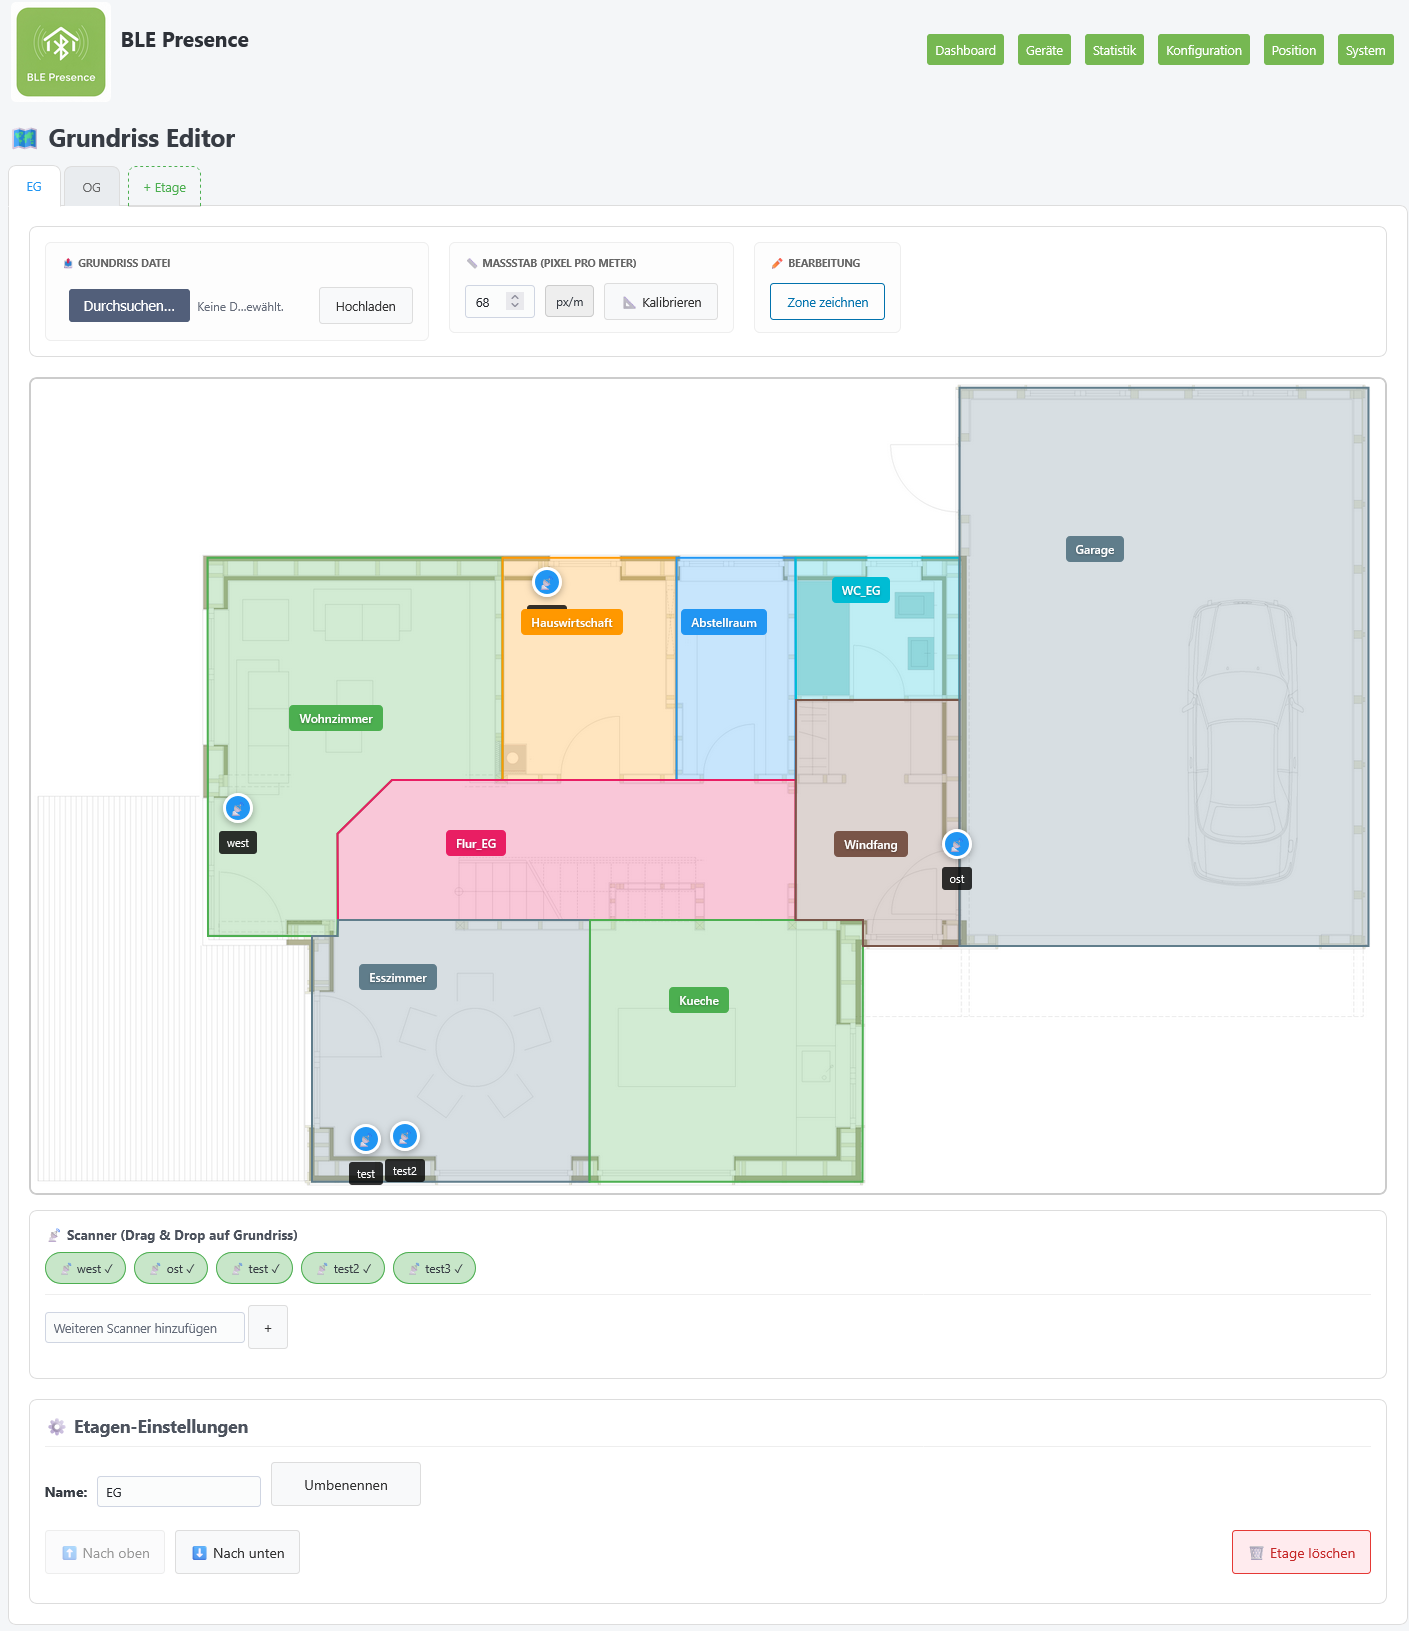Viewport: 1409px width, 1631px height.
Task: Click the Zone zeichnen button
Action: coord(827,302)
